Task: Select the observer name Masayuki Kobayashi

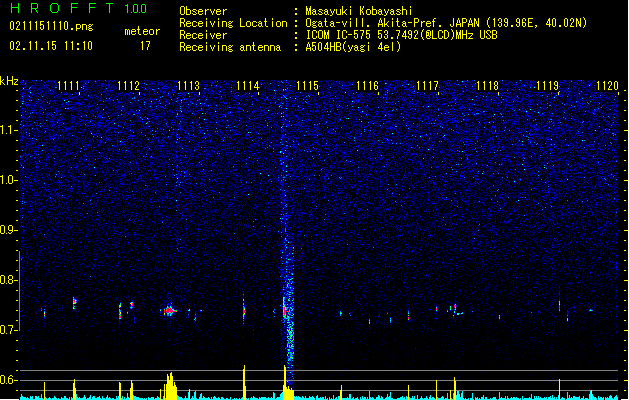Action: [x=359, y=11]
